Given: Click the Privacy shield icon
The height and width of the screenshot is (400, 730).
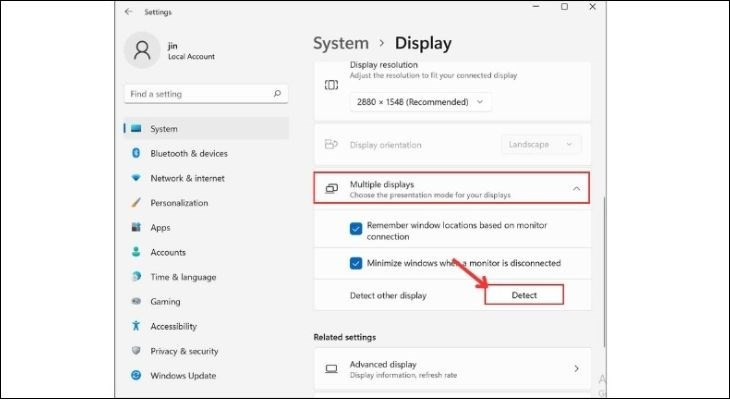Looking at the screenshot, I should tap(136, 351).
